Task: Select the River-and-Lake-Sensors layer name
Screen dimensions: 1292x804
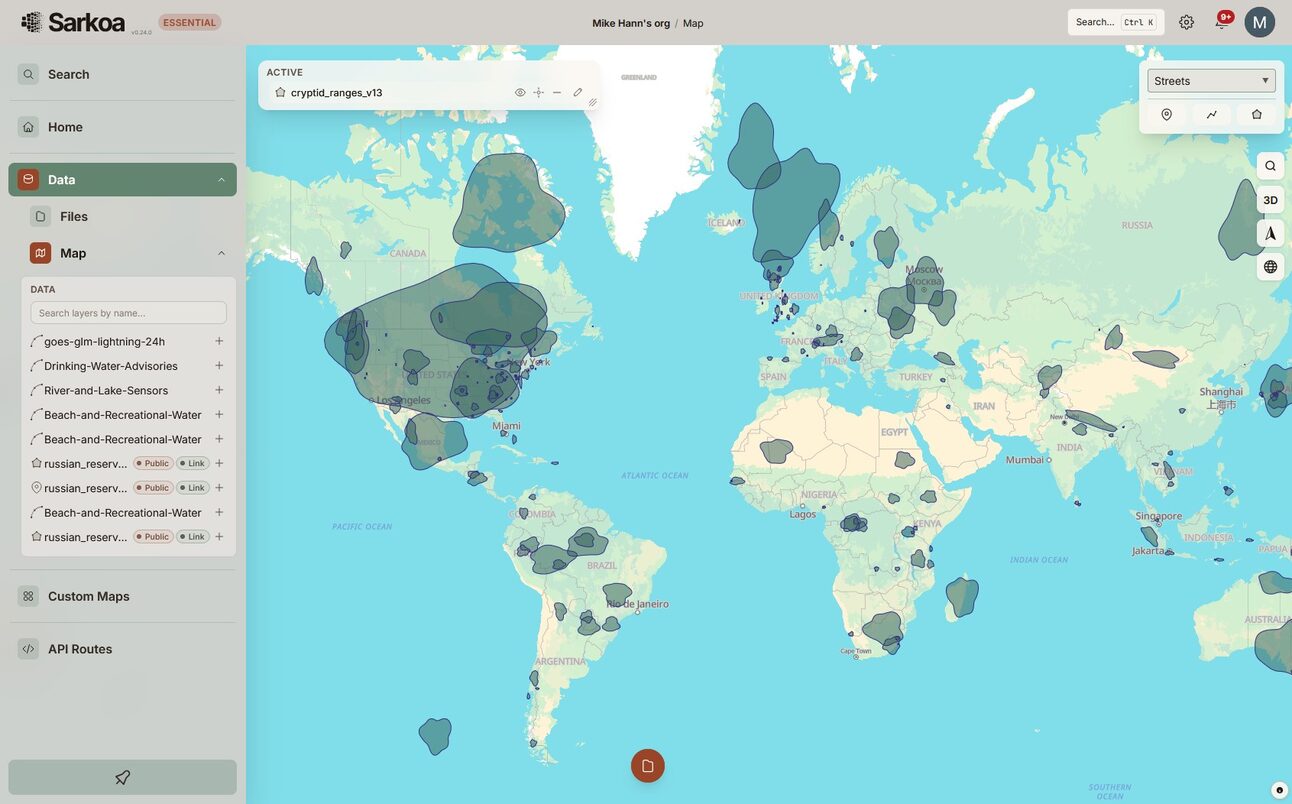Action: point(106,391)
